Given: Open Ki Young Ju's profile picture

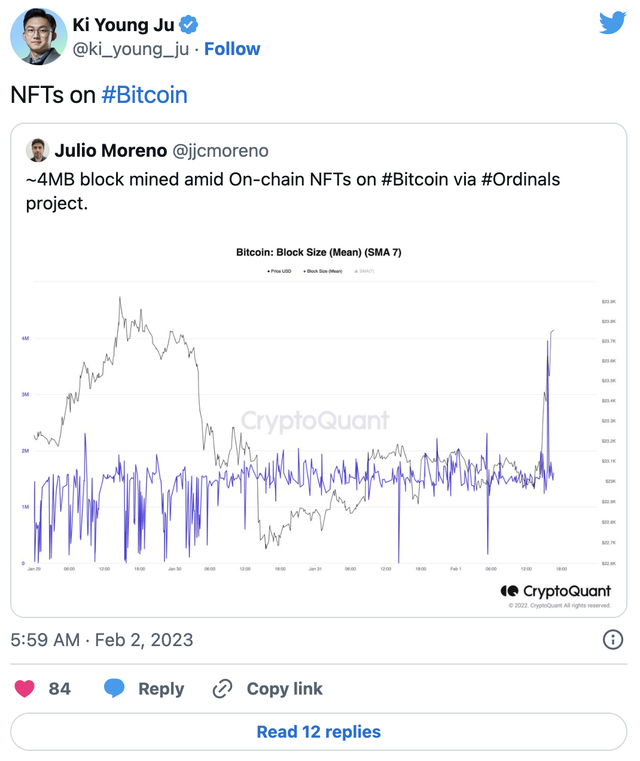Looking at the screenshot, I should pos(38,37).
